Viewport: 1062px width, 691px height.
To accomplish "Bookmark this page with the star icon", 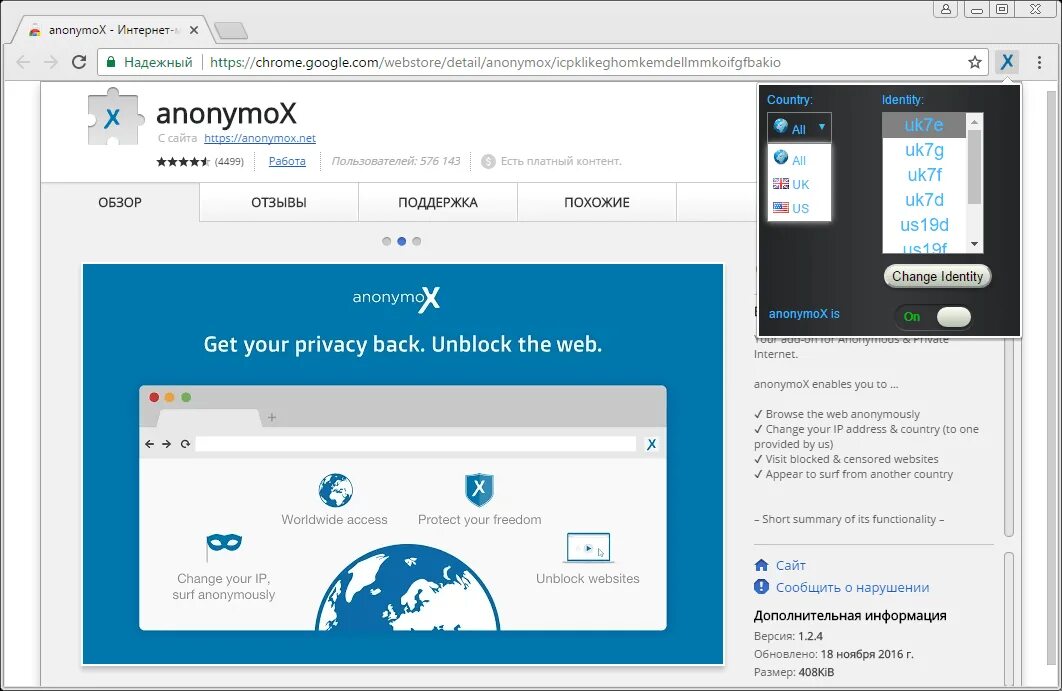I will [x=975, y=62].
